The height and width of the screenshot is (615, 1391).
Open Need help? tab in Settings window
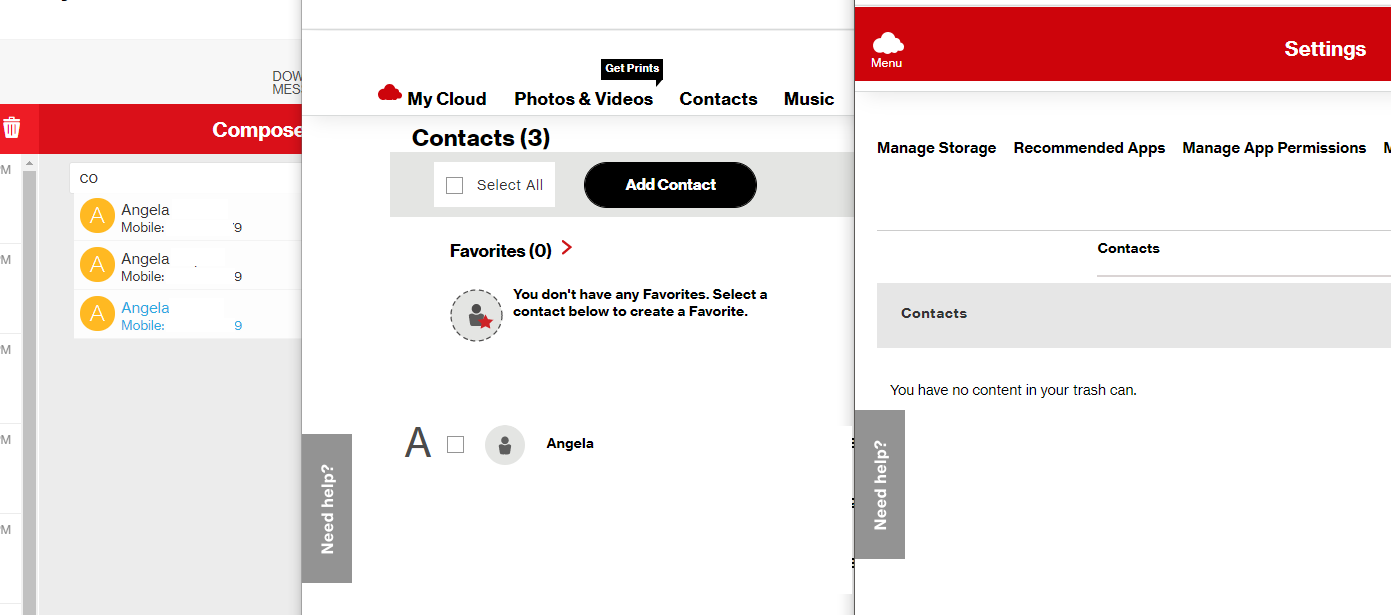(880, 484)
